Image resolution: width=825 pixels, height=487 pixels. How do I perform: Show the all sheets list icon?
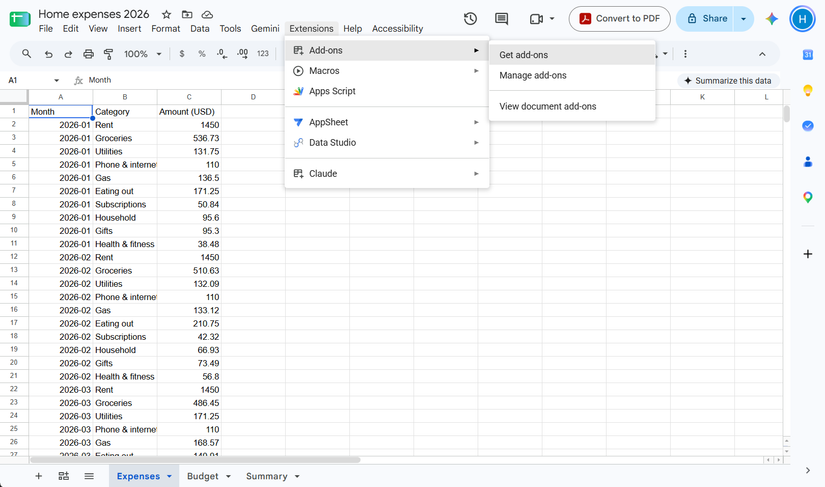(x=89, y=476)
